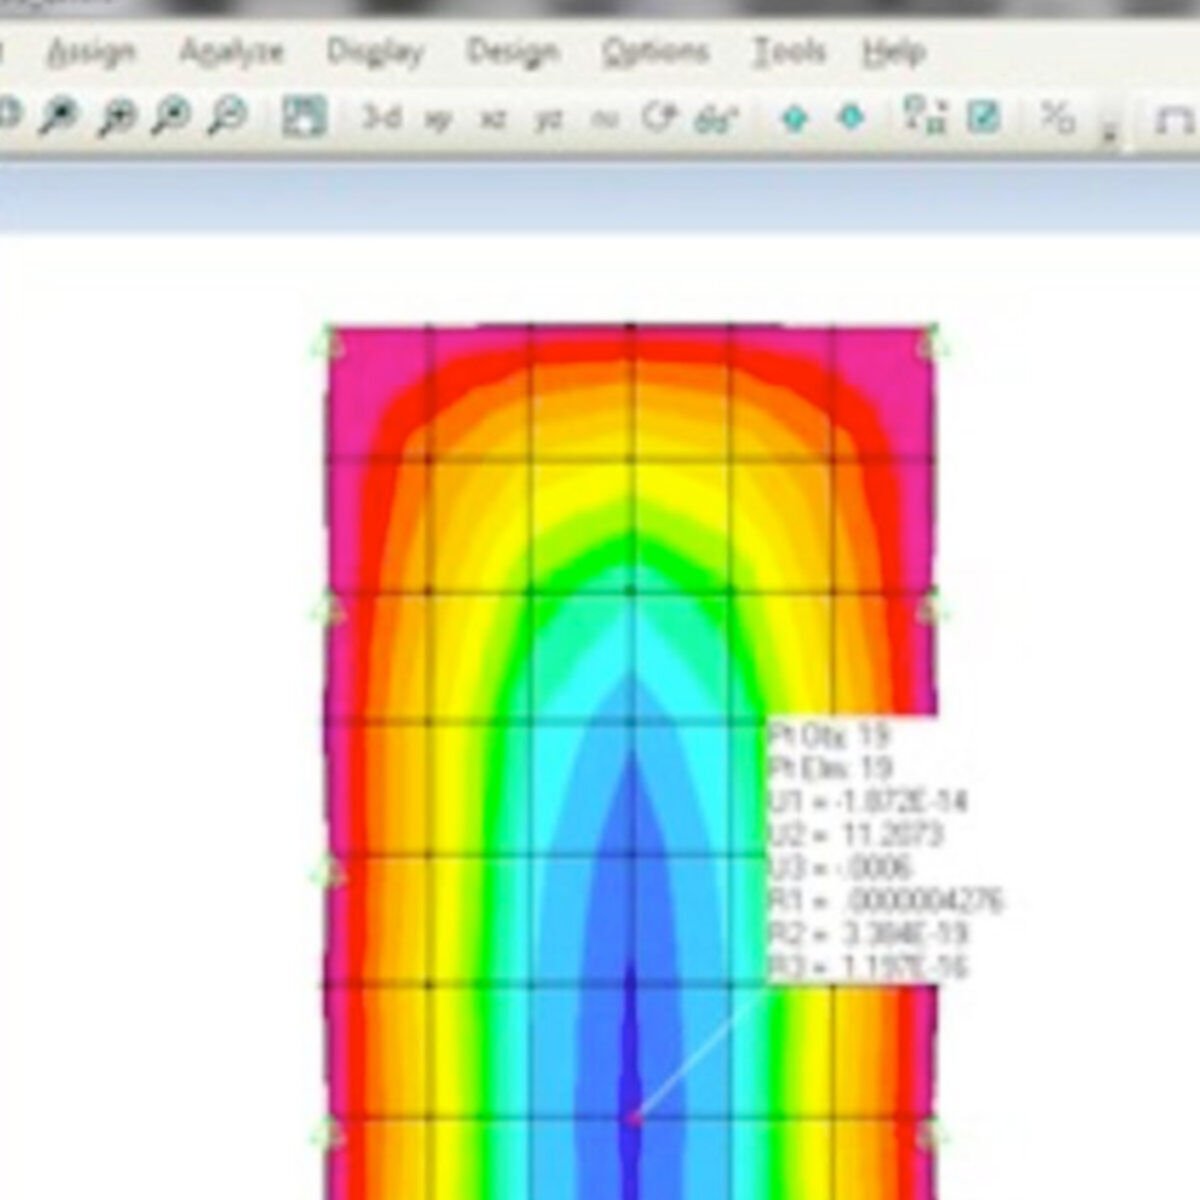Click the Rotate 3D View icon
Image resolution: width=1200 pixels, height=1200 pixels.
(x=660, y=118)
